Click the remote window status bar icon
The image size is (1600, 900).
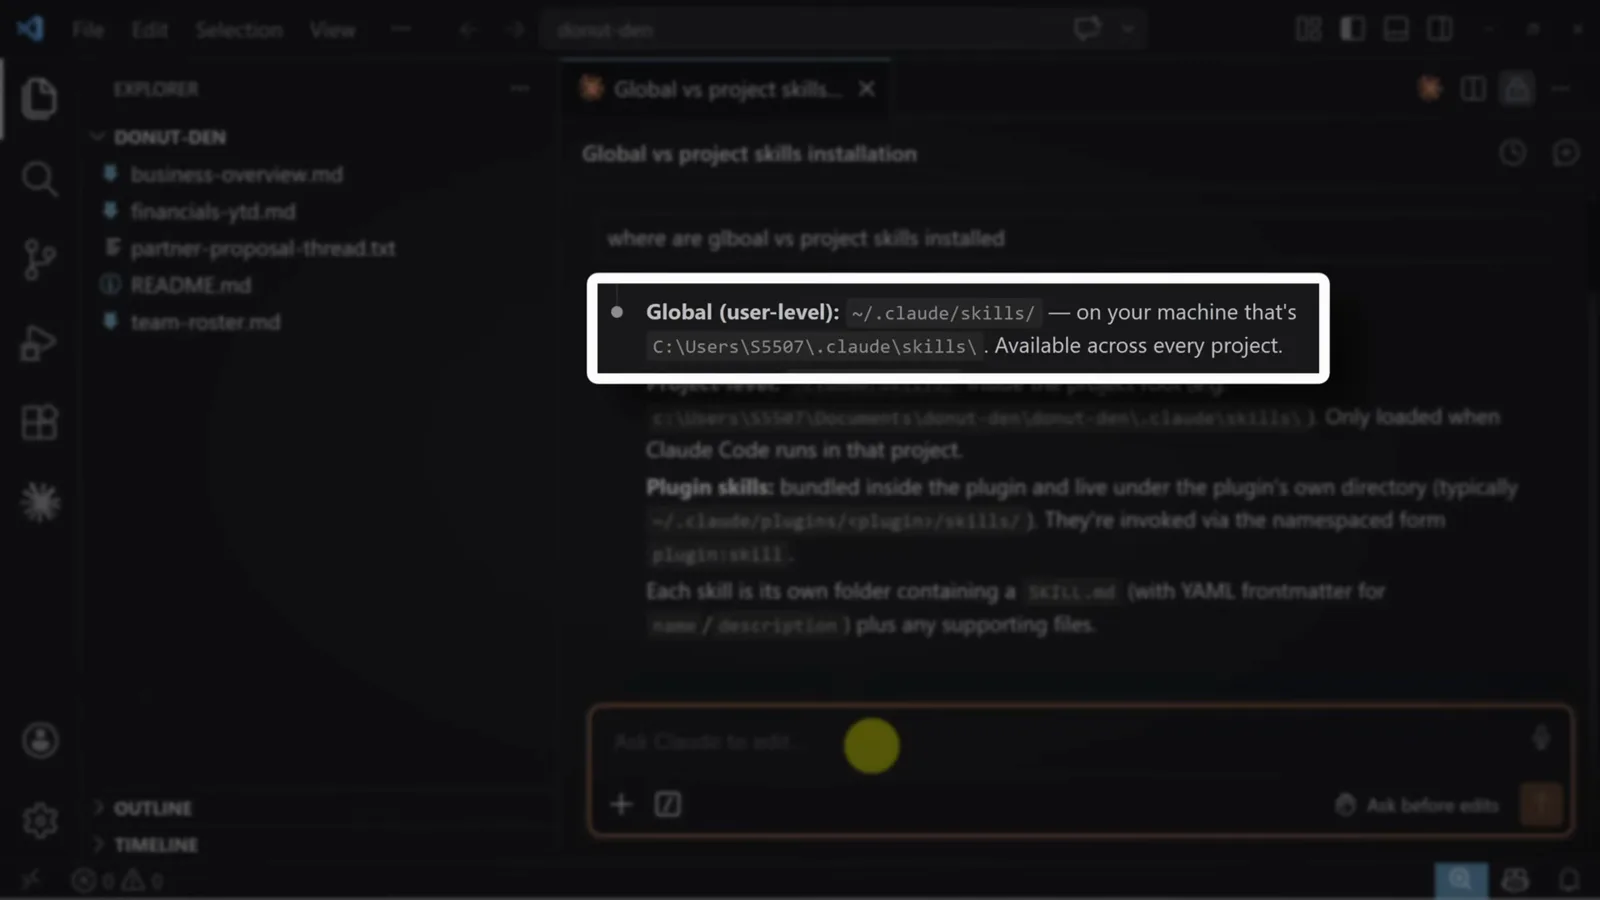[31, 880]
